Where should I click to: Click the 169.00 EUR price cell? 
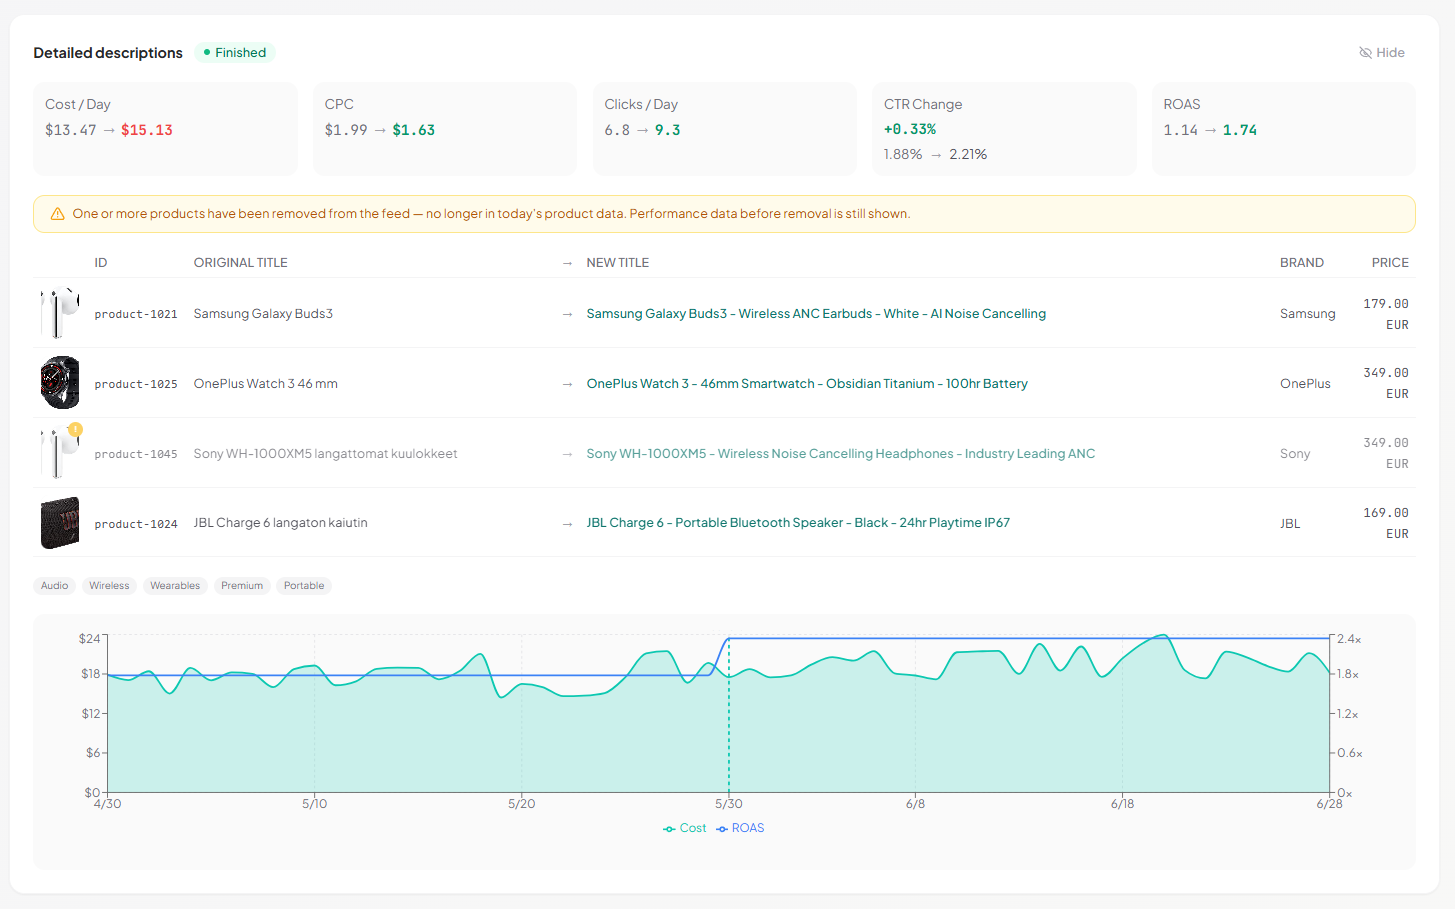[1386, 523]
